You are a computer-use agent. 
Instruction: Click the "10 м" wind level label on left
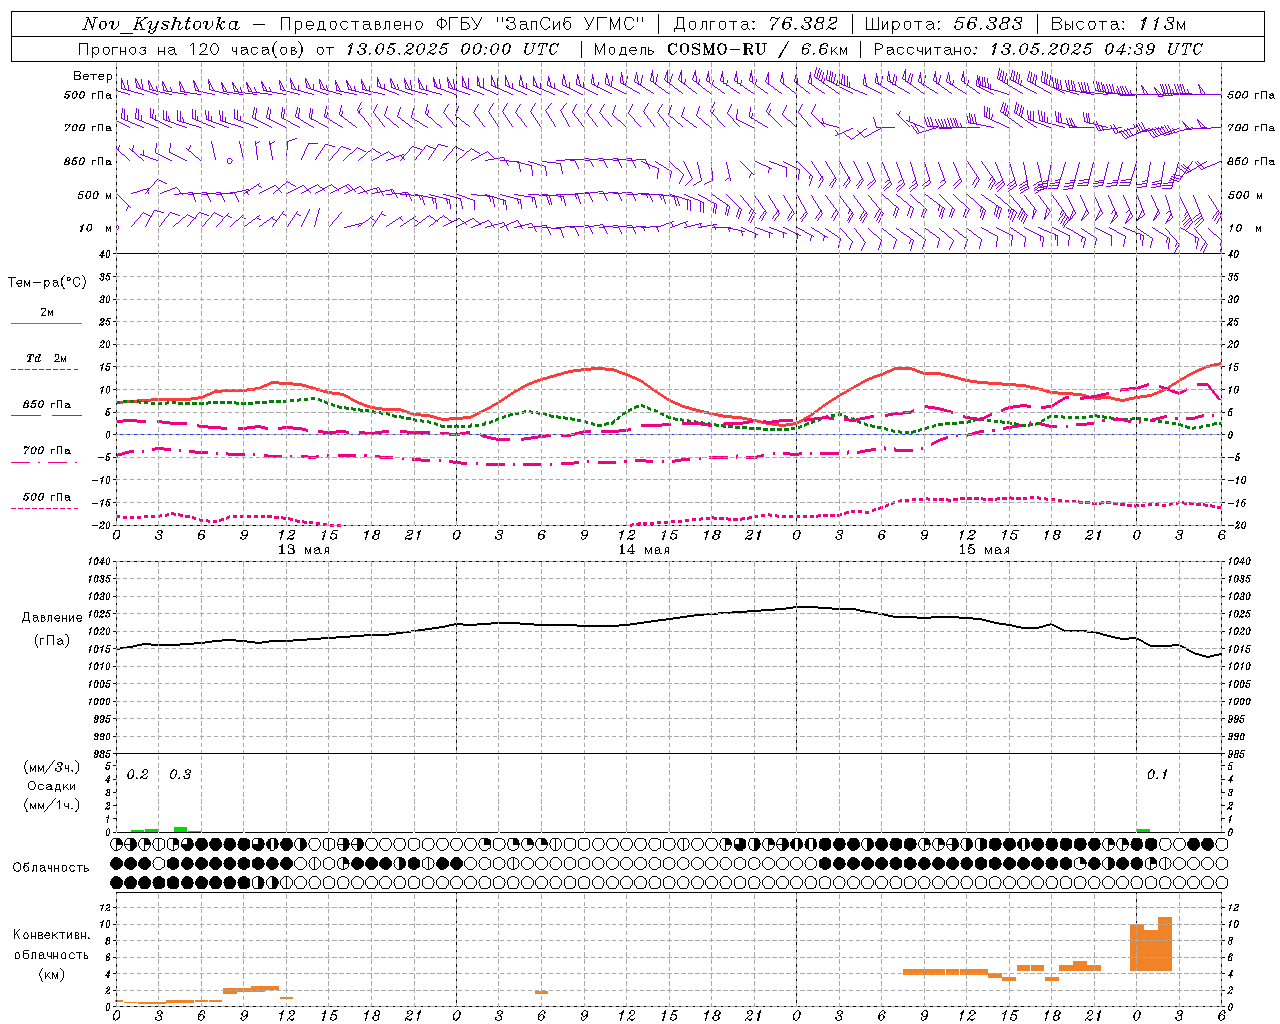97,228
